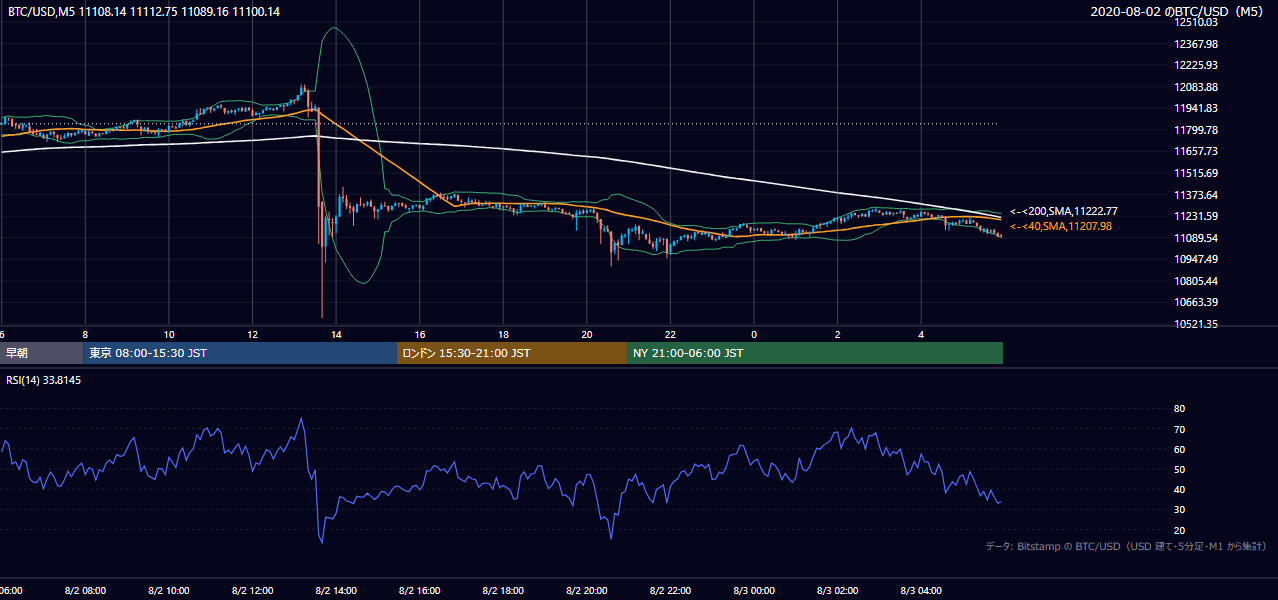Click the 8/3 02:00 time axis label
Viewport: 1278px width, 600px height.
click(x=838, y=591)
